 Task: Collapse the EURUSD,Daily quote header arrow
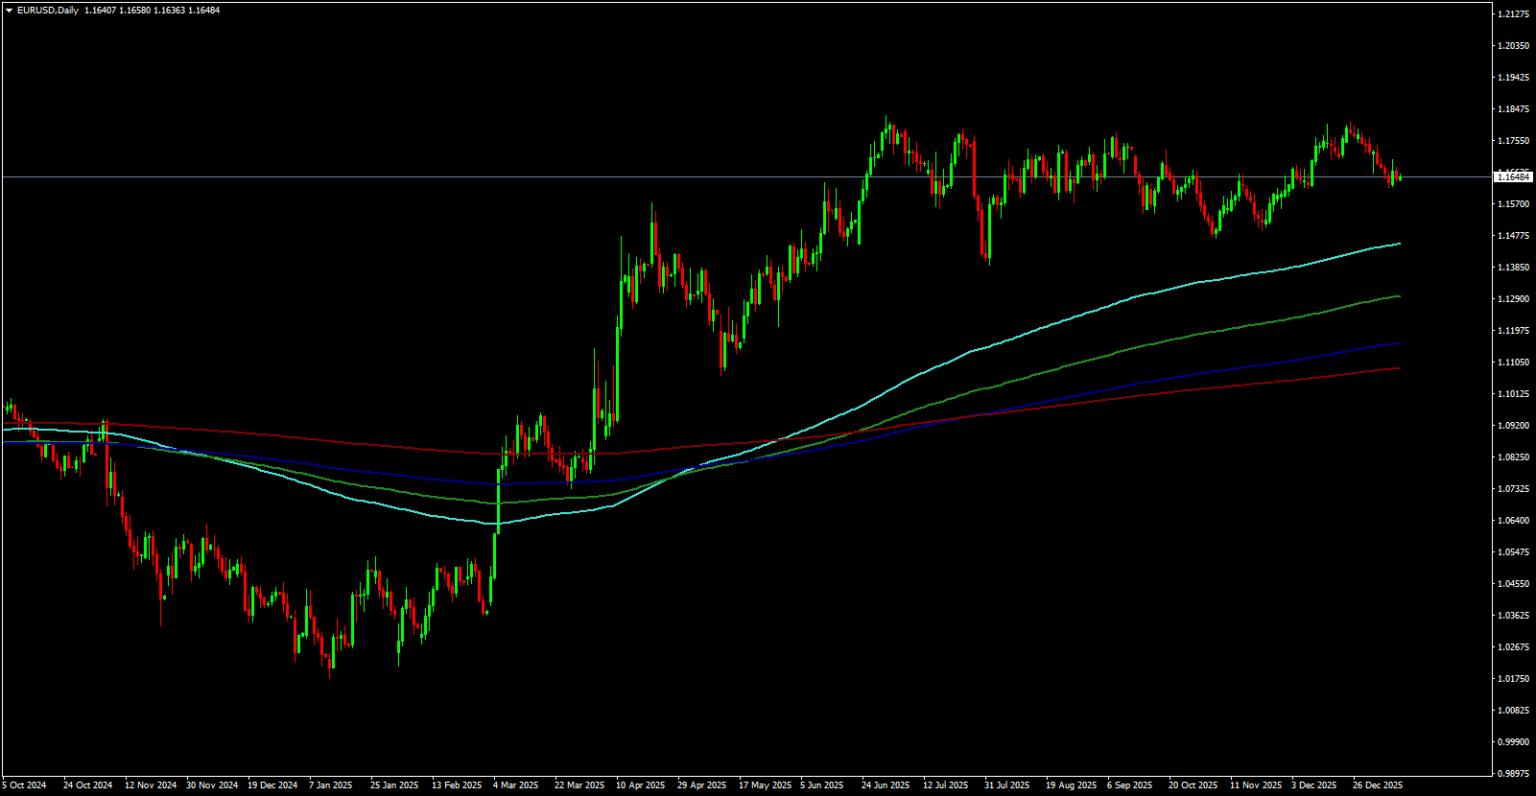[9, 10]
